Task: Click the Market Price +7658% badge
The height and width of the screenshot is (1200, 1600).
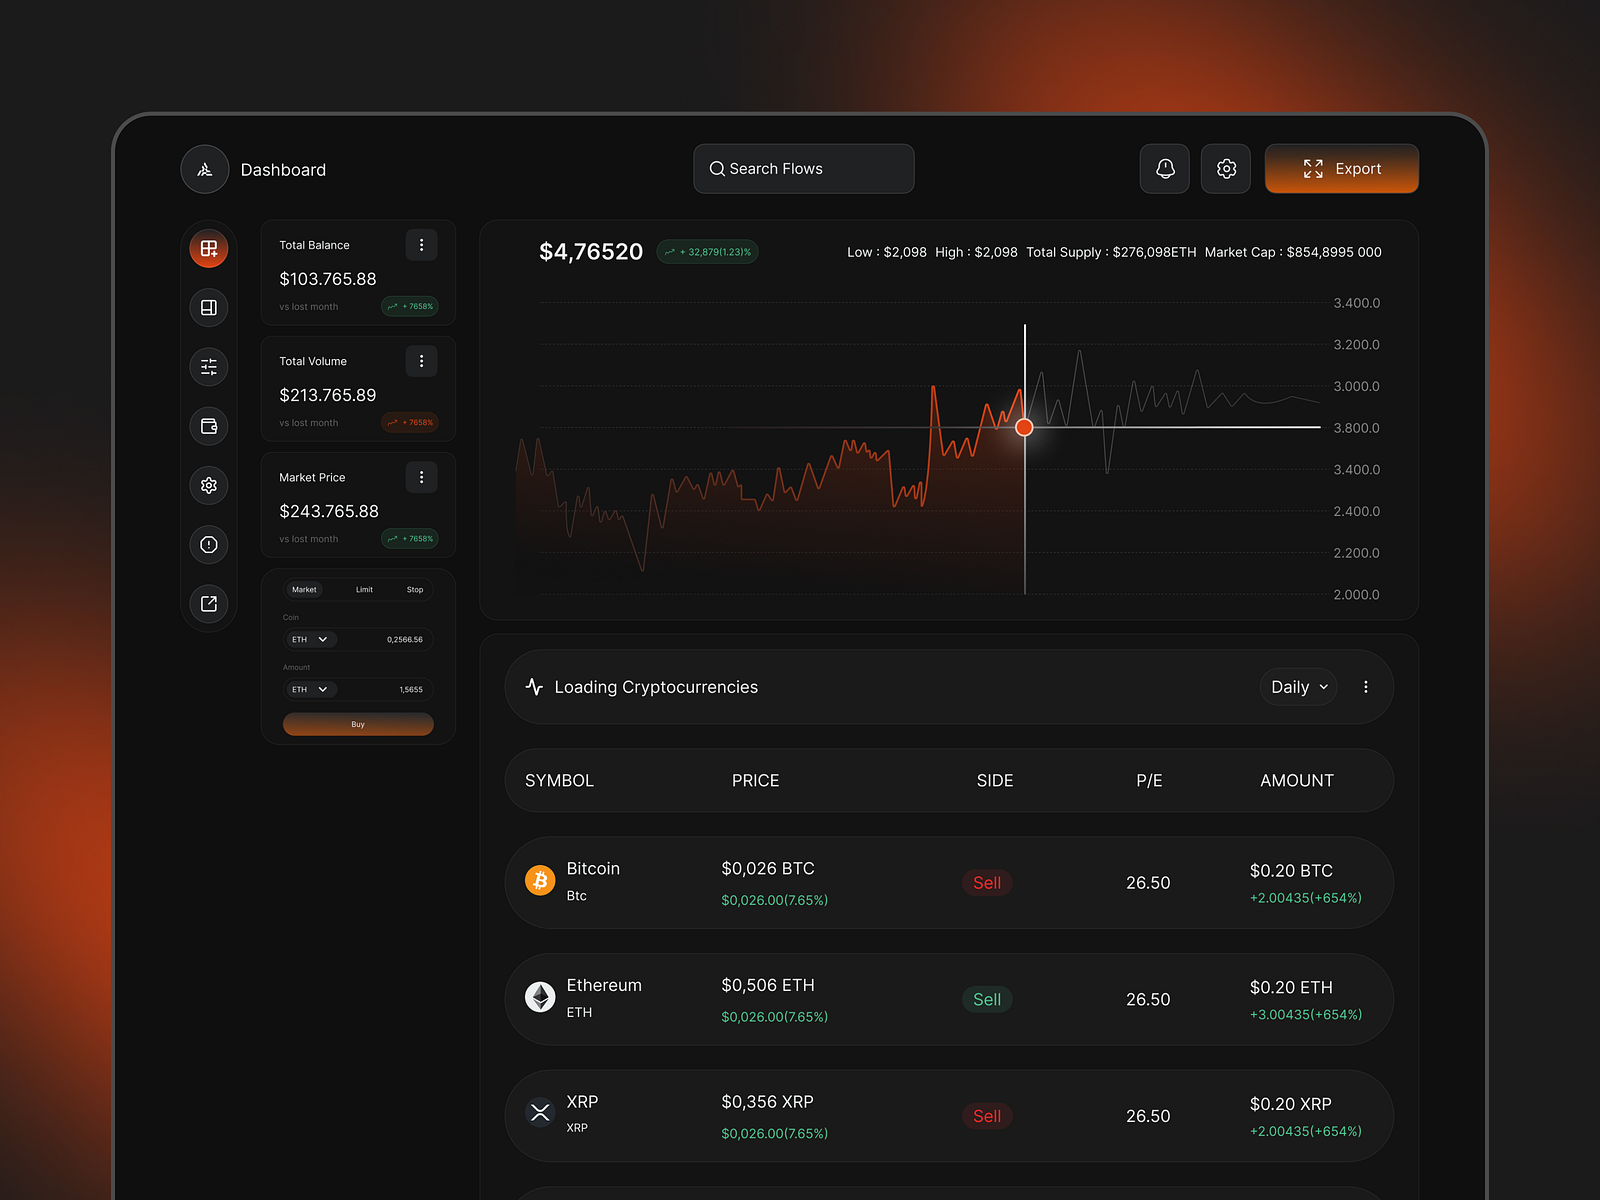Action: tap(410, 538)
